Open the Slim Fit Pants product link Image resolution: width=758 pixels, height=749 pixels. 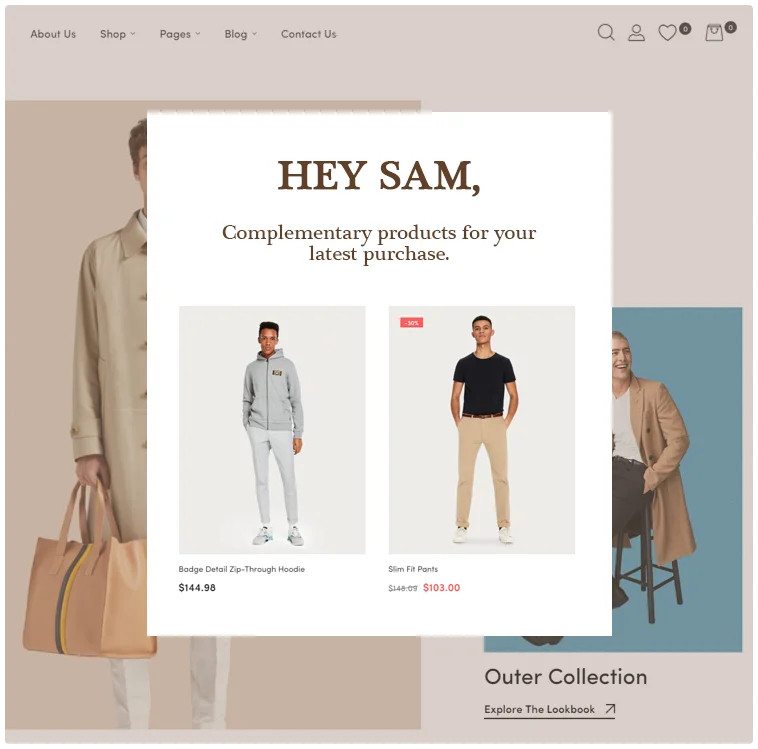pyautogui.click(x=413, y=569)
